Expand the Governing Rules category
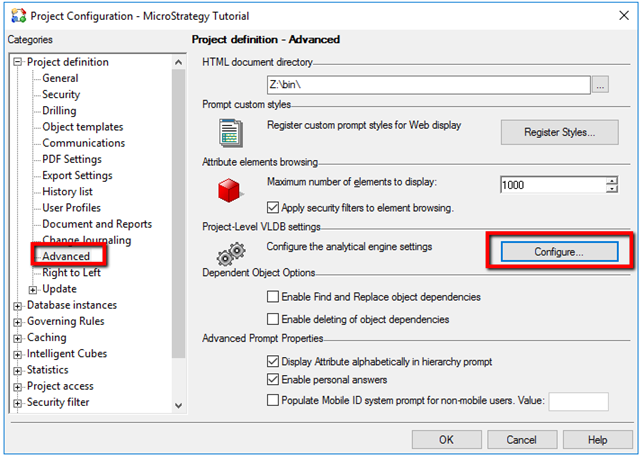The width and height of the screenshot is (643, 458). pos(17,322)
